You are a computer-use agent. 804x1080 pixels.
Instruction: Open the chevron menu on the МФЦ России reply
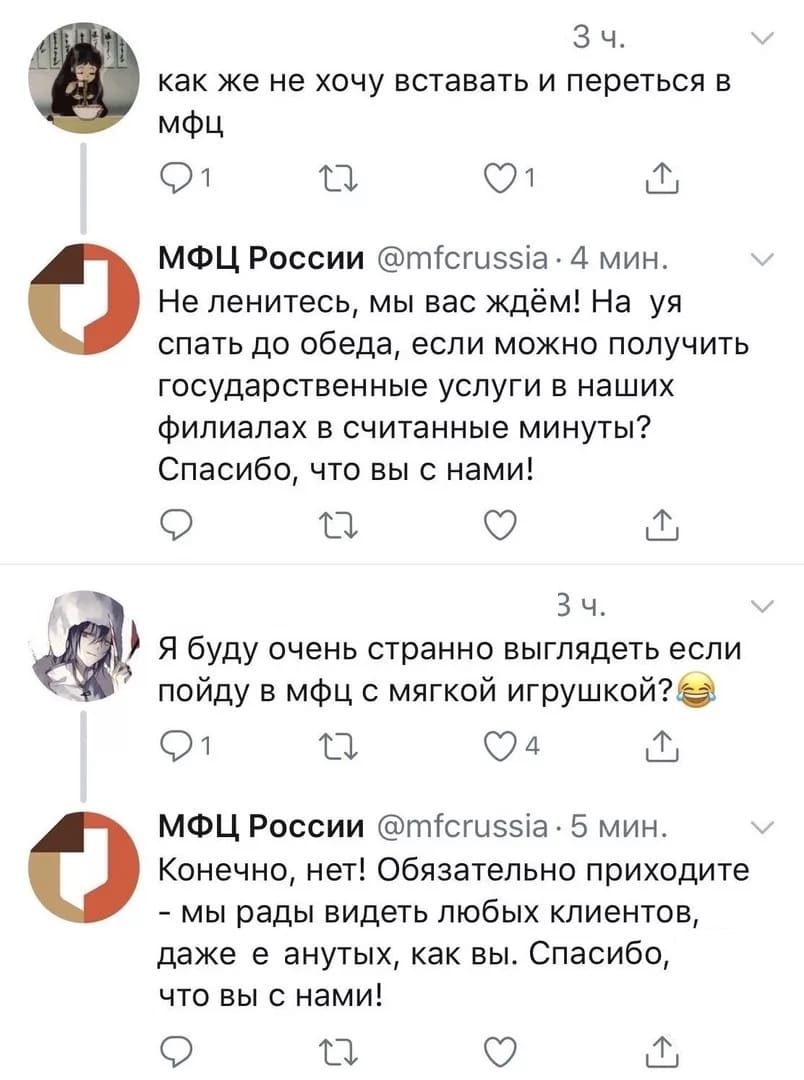pos(762,258)
